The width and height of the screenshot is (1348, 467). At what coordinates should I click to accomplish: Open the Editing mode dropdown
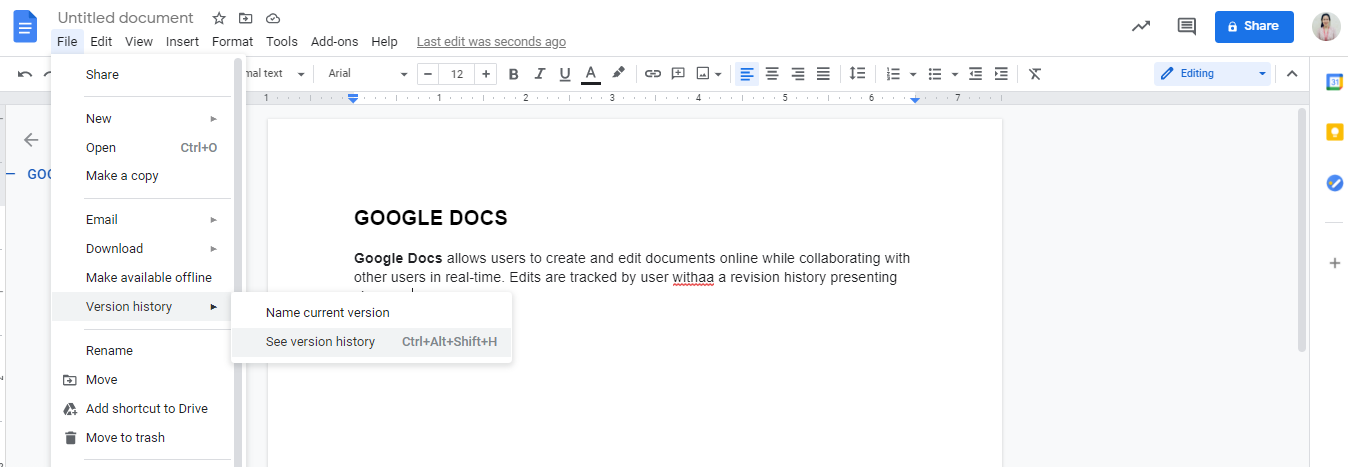tap(1212, 74)
